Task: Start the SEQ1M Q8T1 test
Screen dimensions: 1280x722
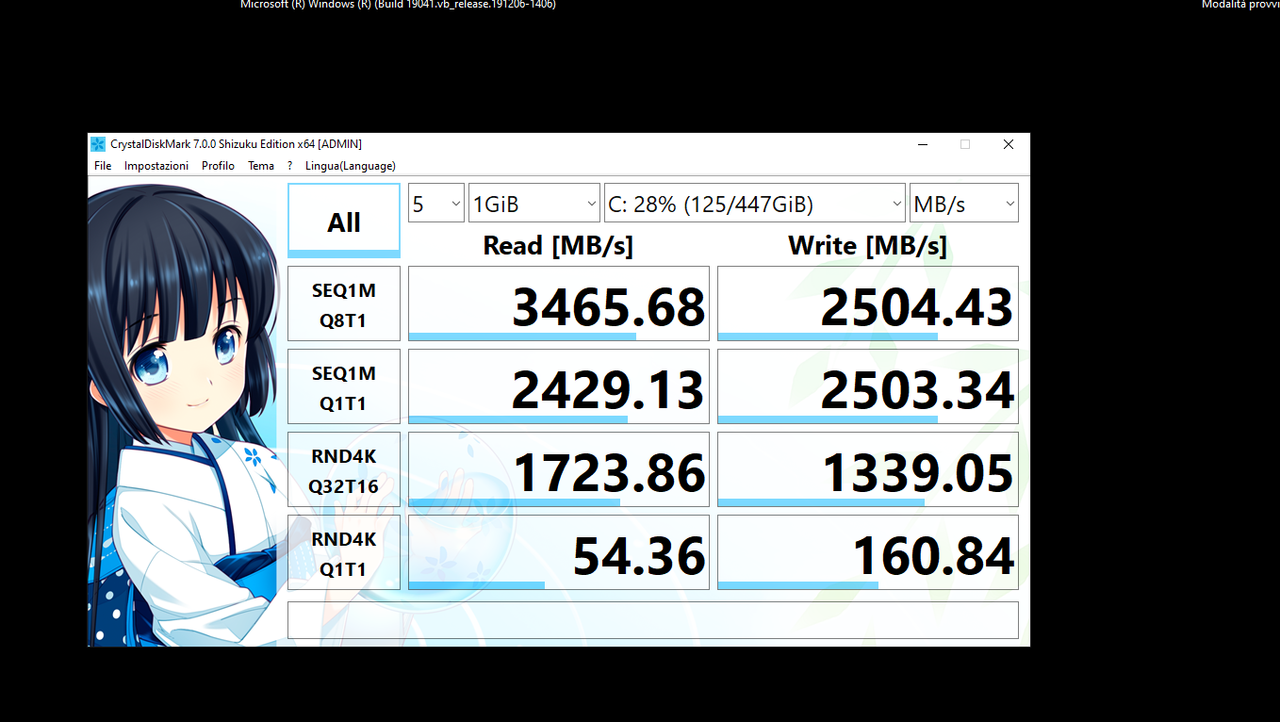Action: click(x=344, y=303)
